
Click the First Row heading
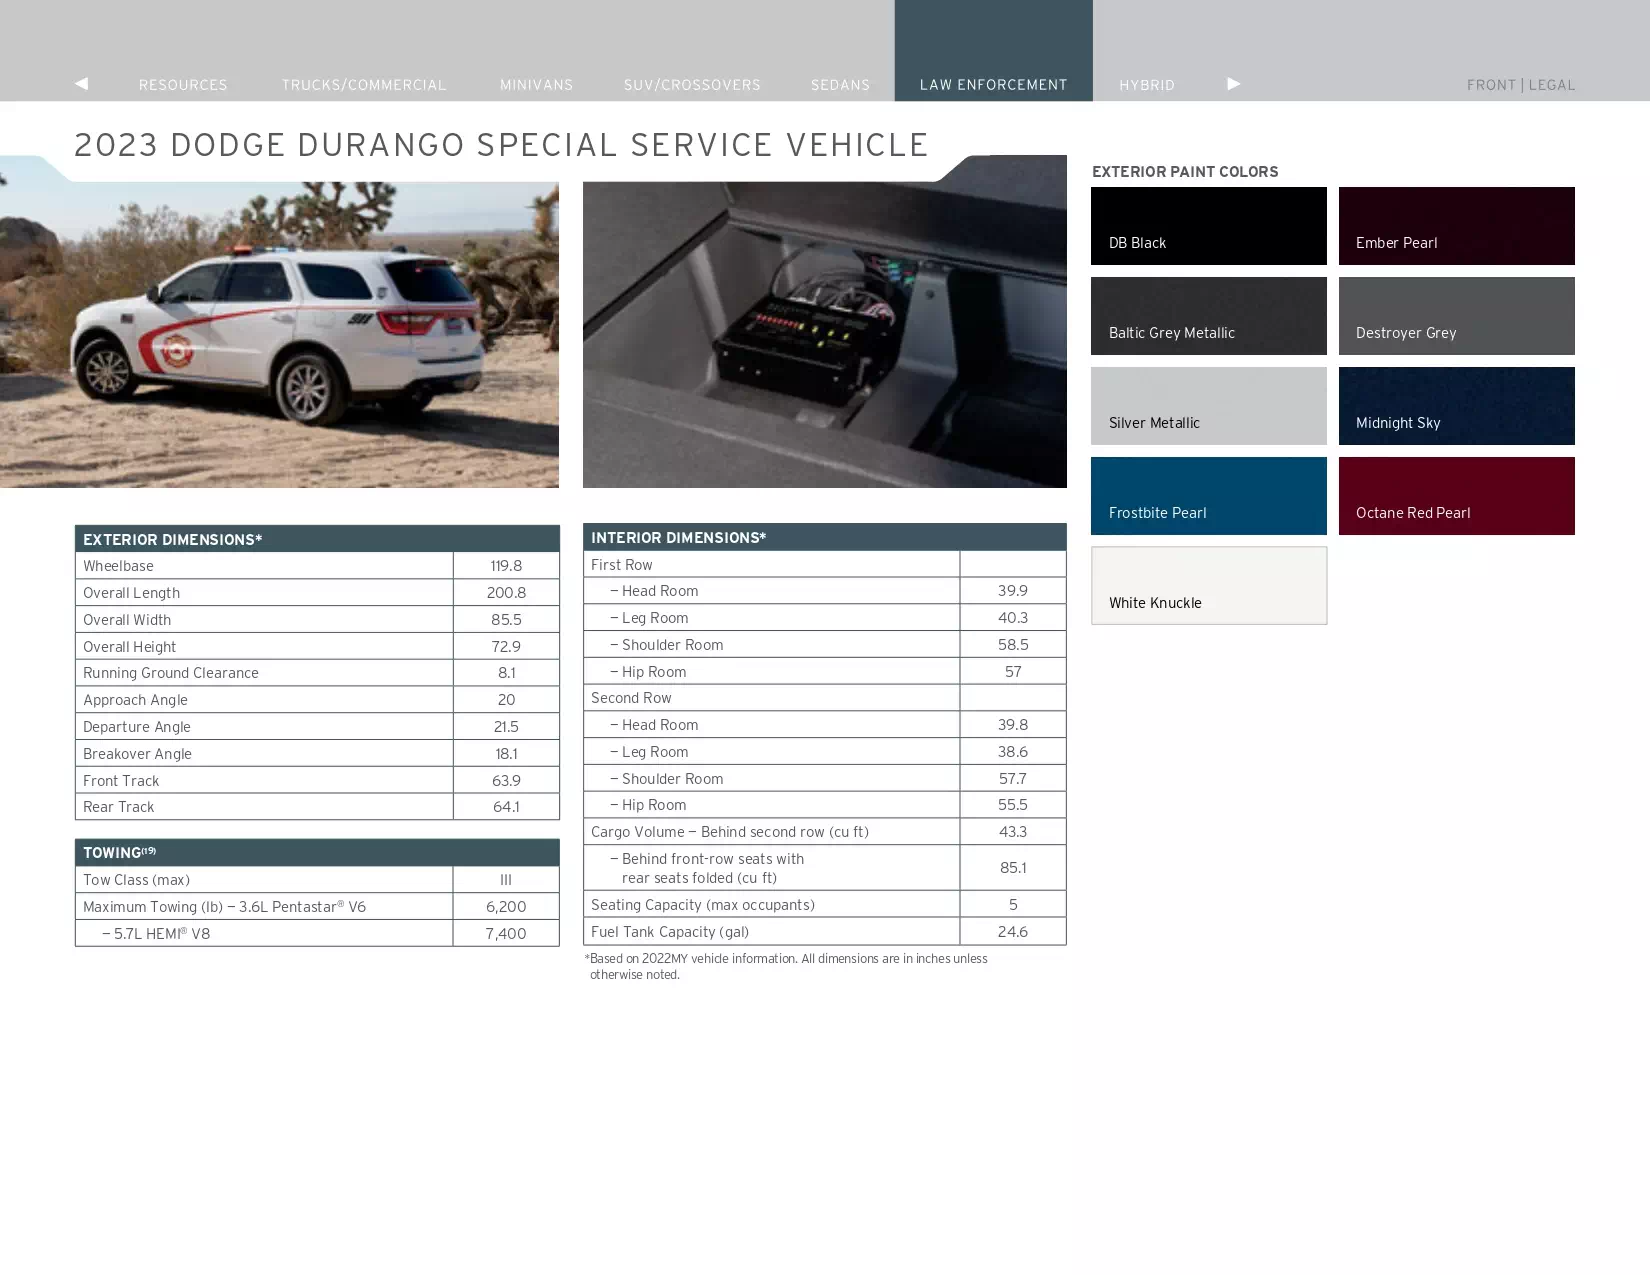621,565
